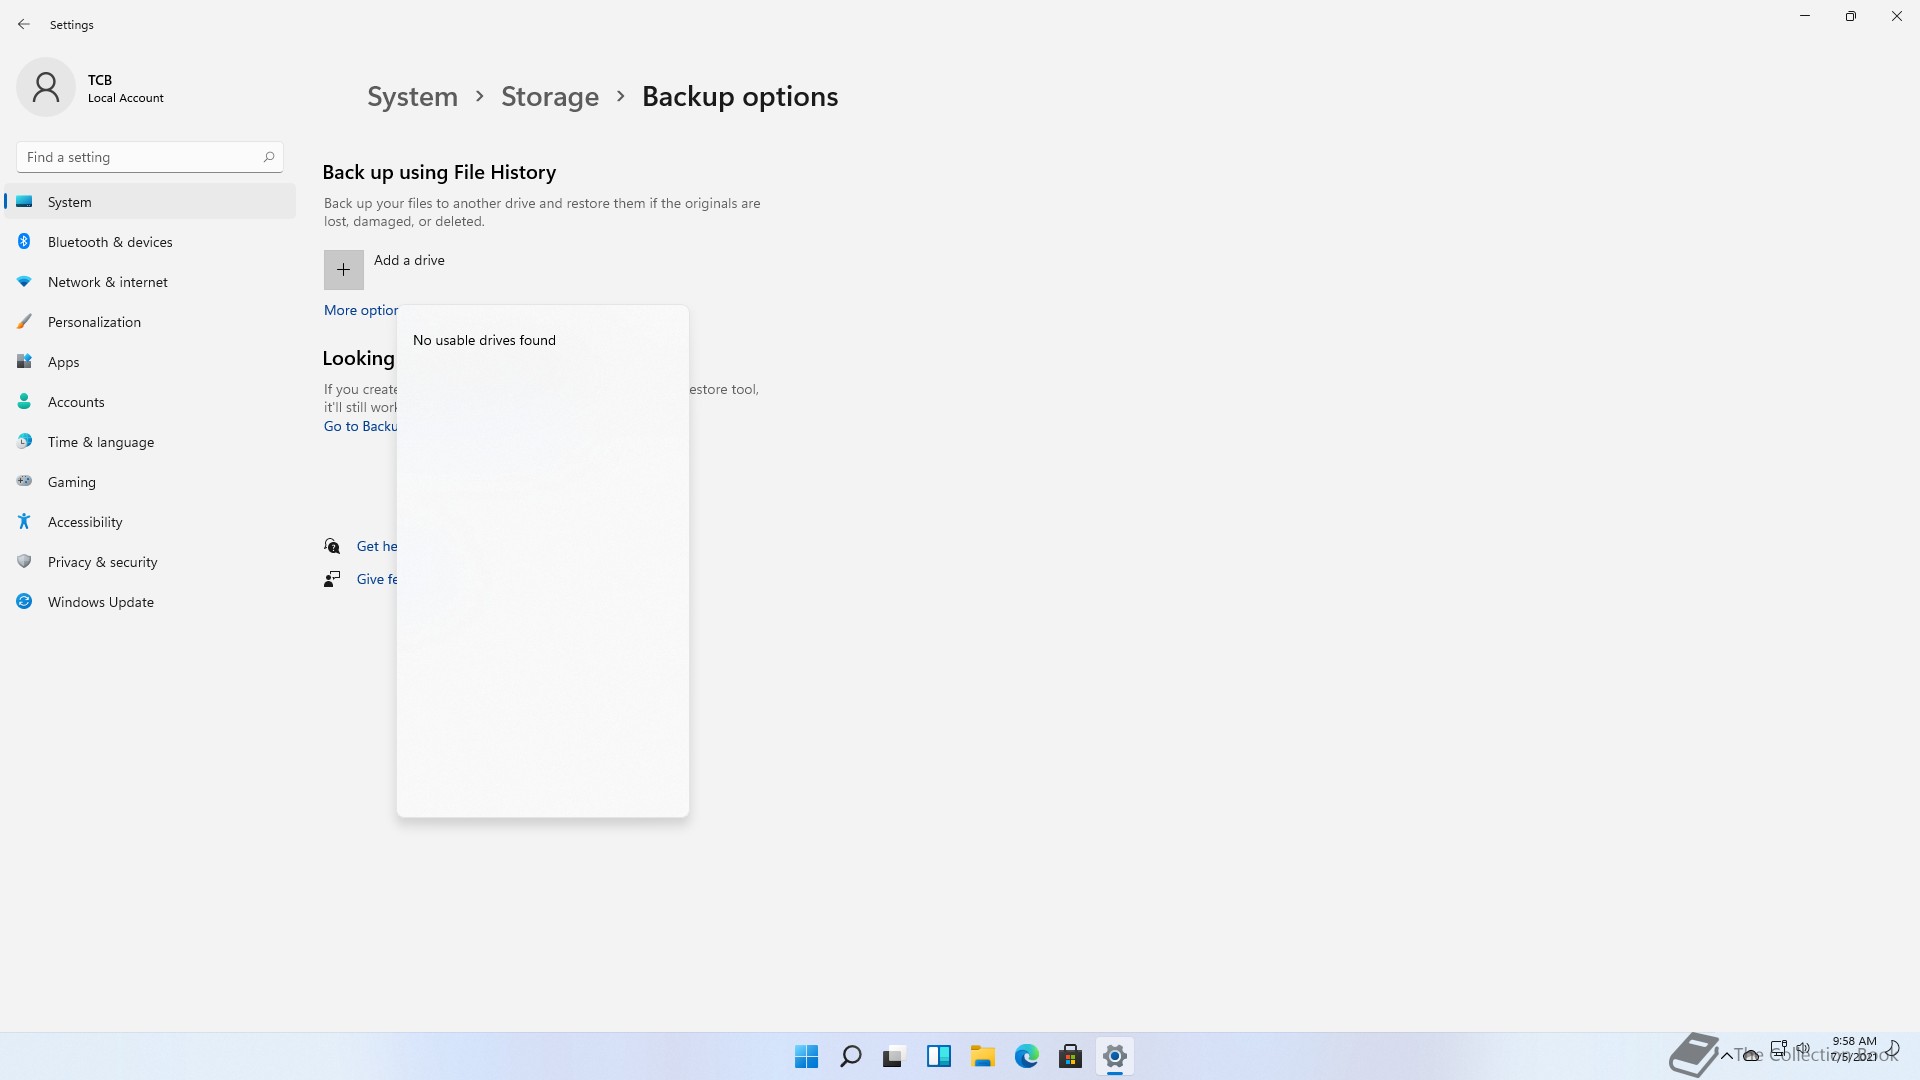Go to Personalization settings

click(x=150, y=322)
